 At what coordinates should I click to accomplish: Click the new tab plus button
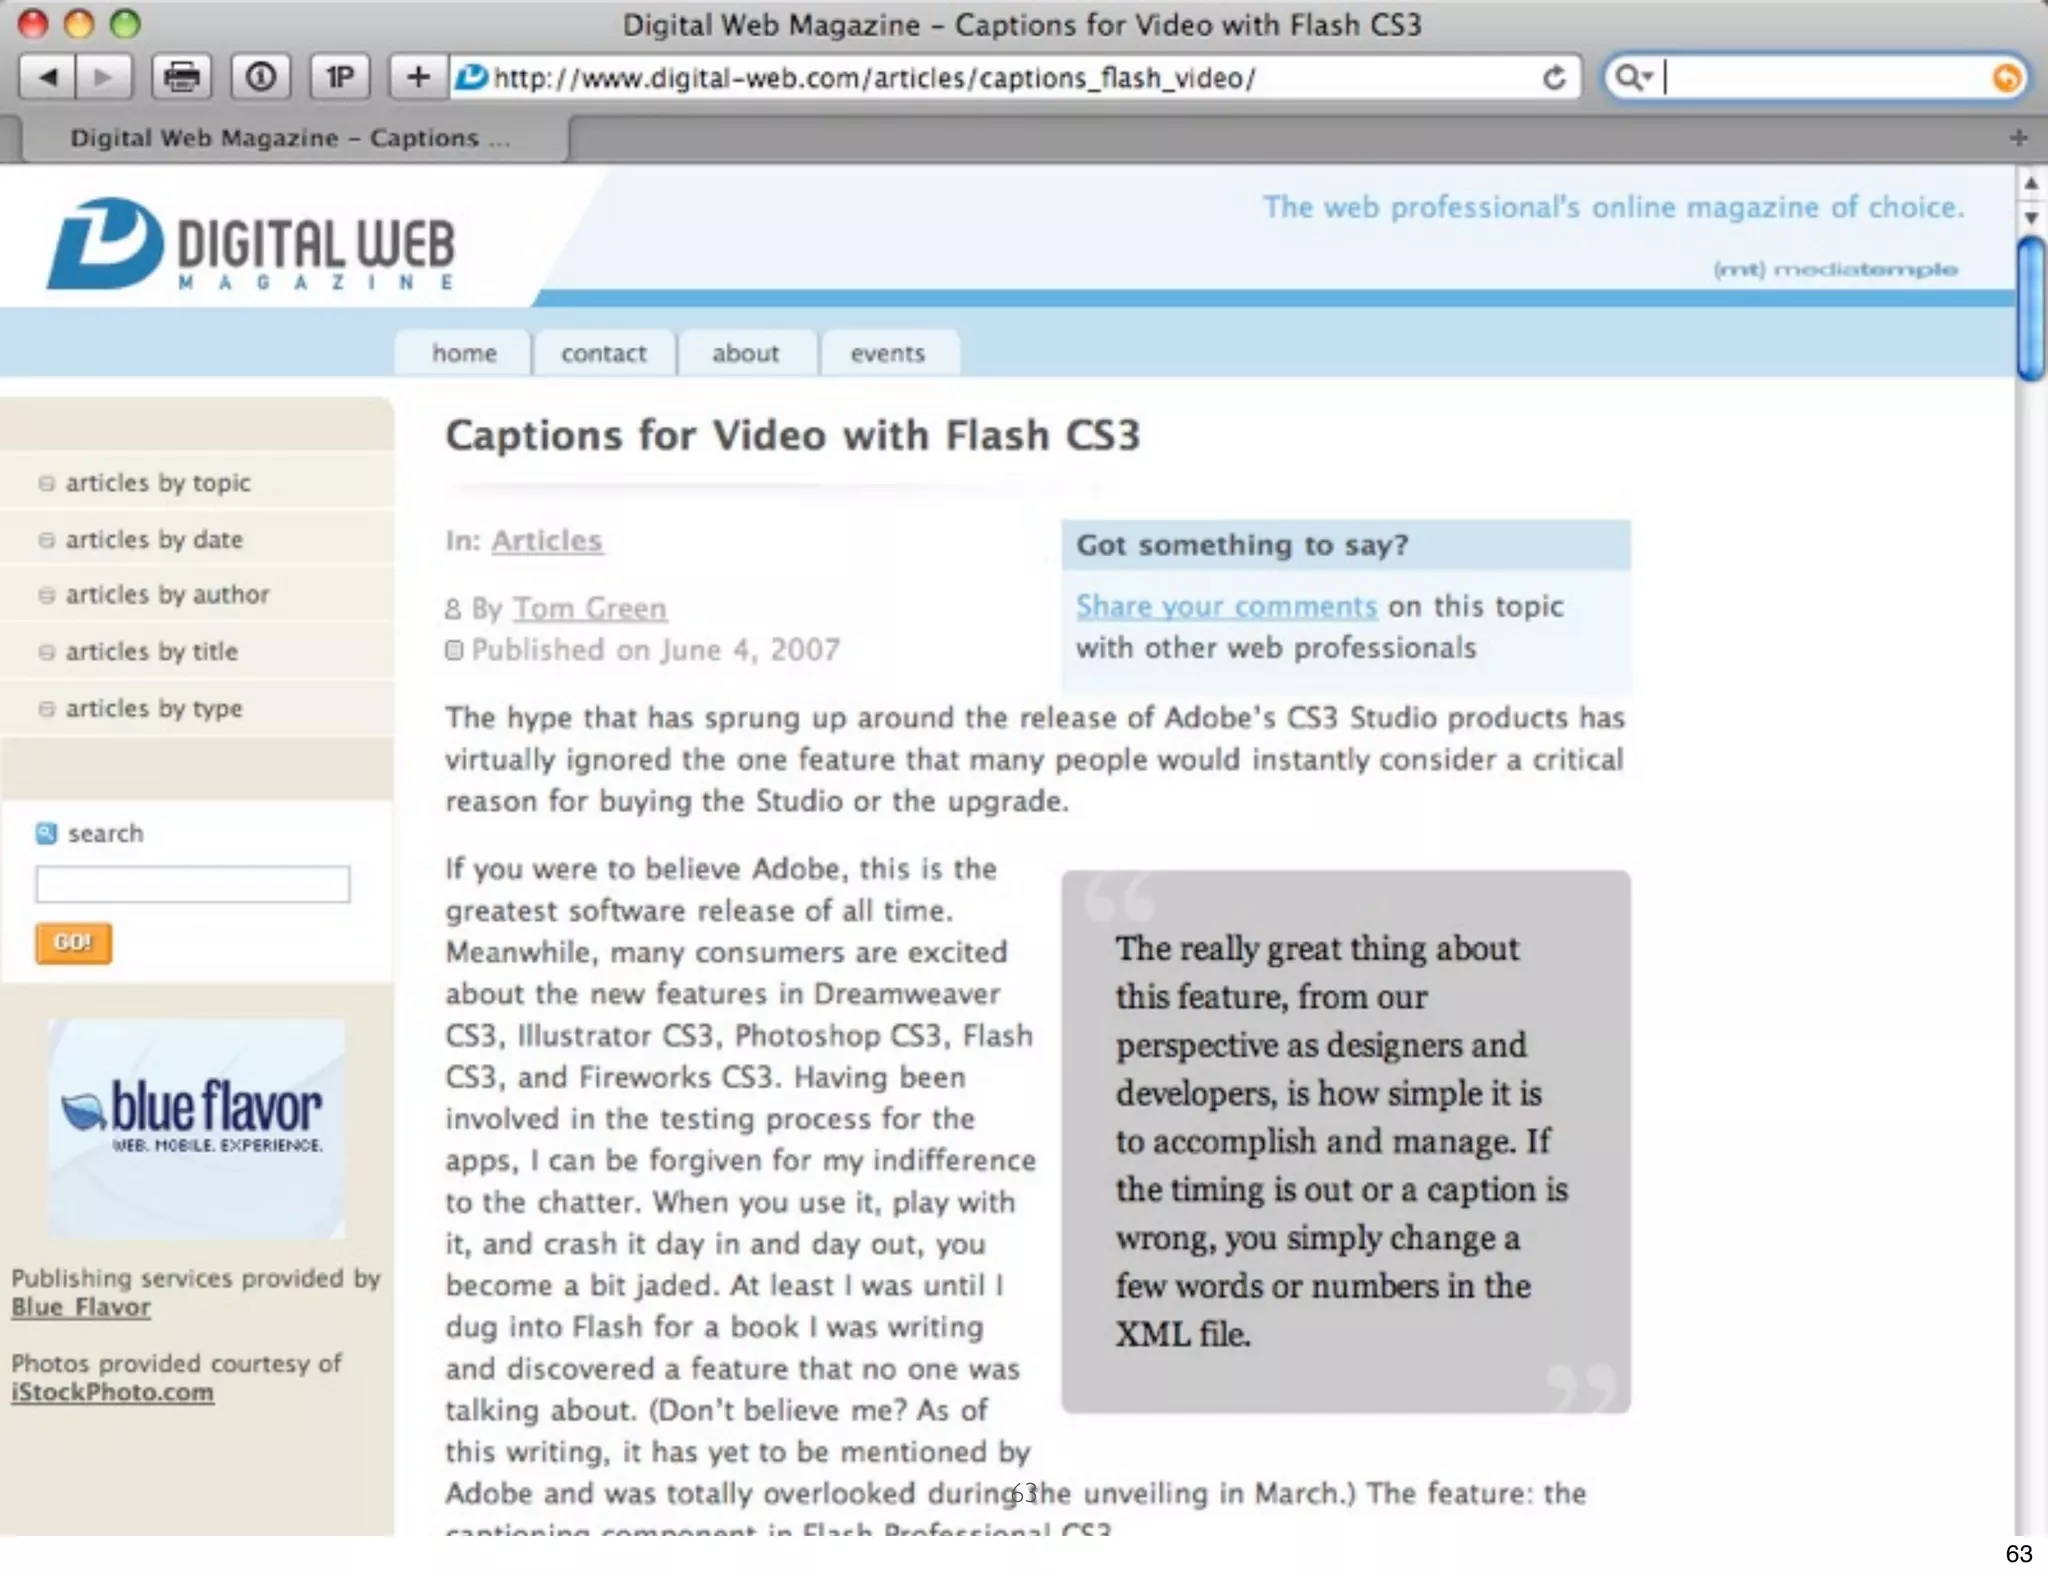(2018, 138)
